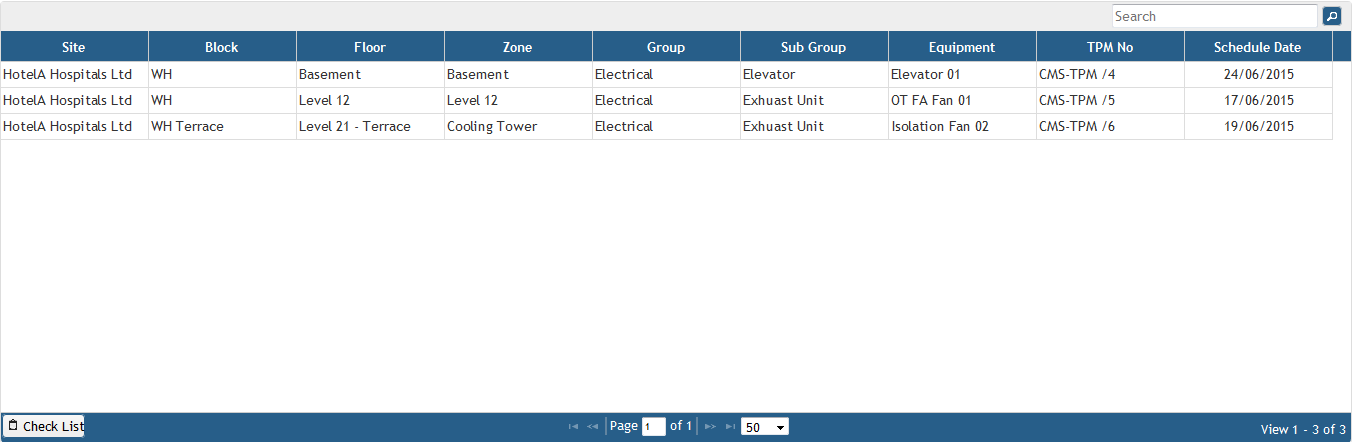This screenshot has height=442, width=1352.
Task: Select the Elevator 01 equipment row
Action: click(925, 75)
